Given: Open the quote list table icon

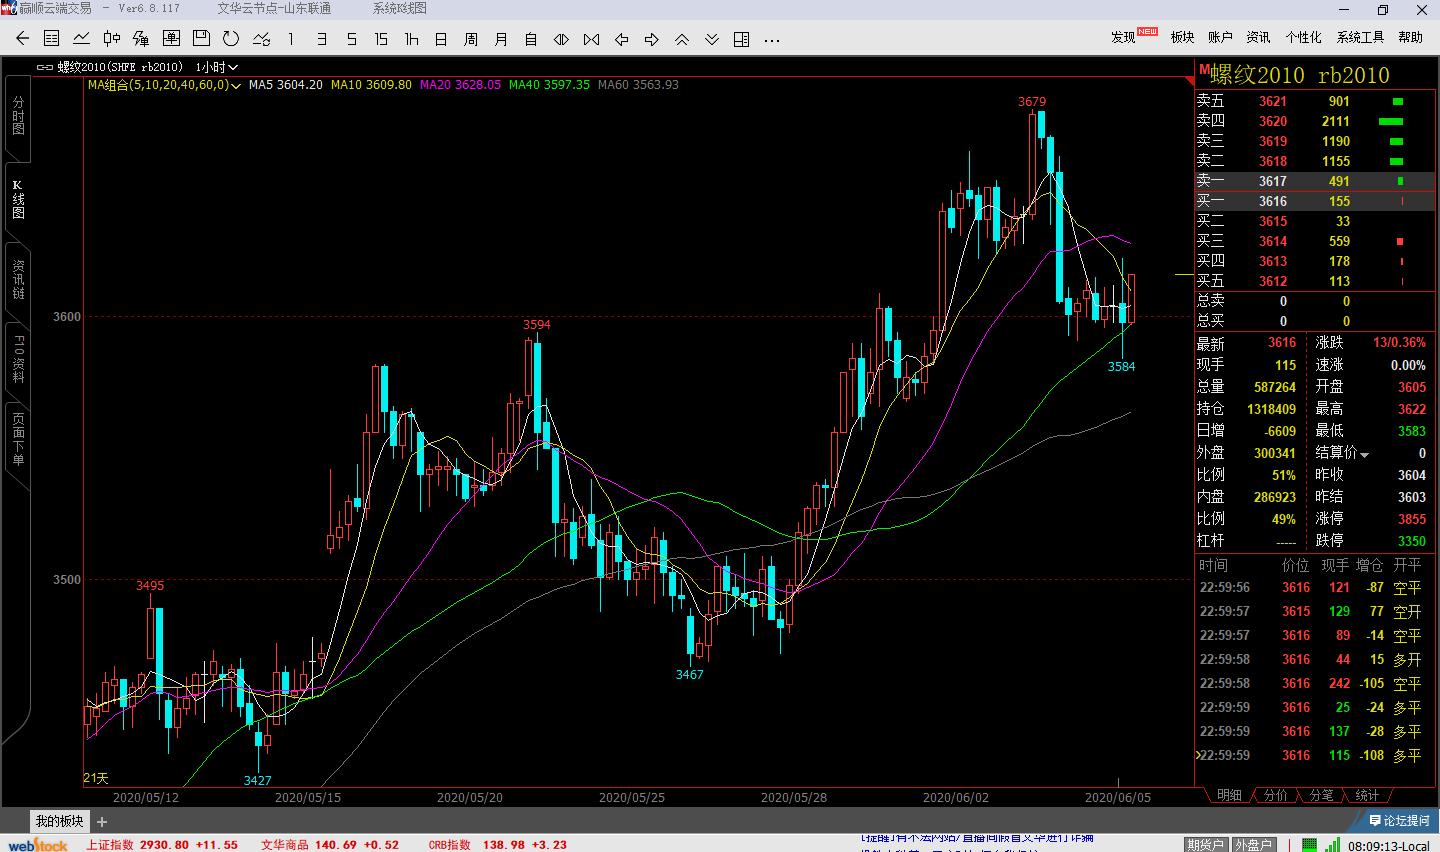Looking at the screenshot, I should 52,39.
